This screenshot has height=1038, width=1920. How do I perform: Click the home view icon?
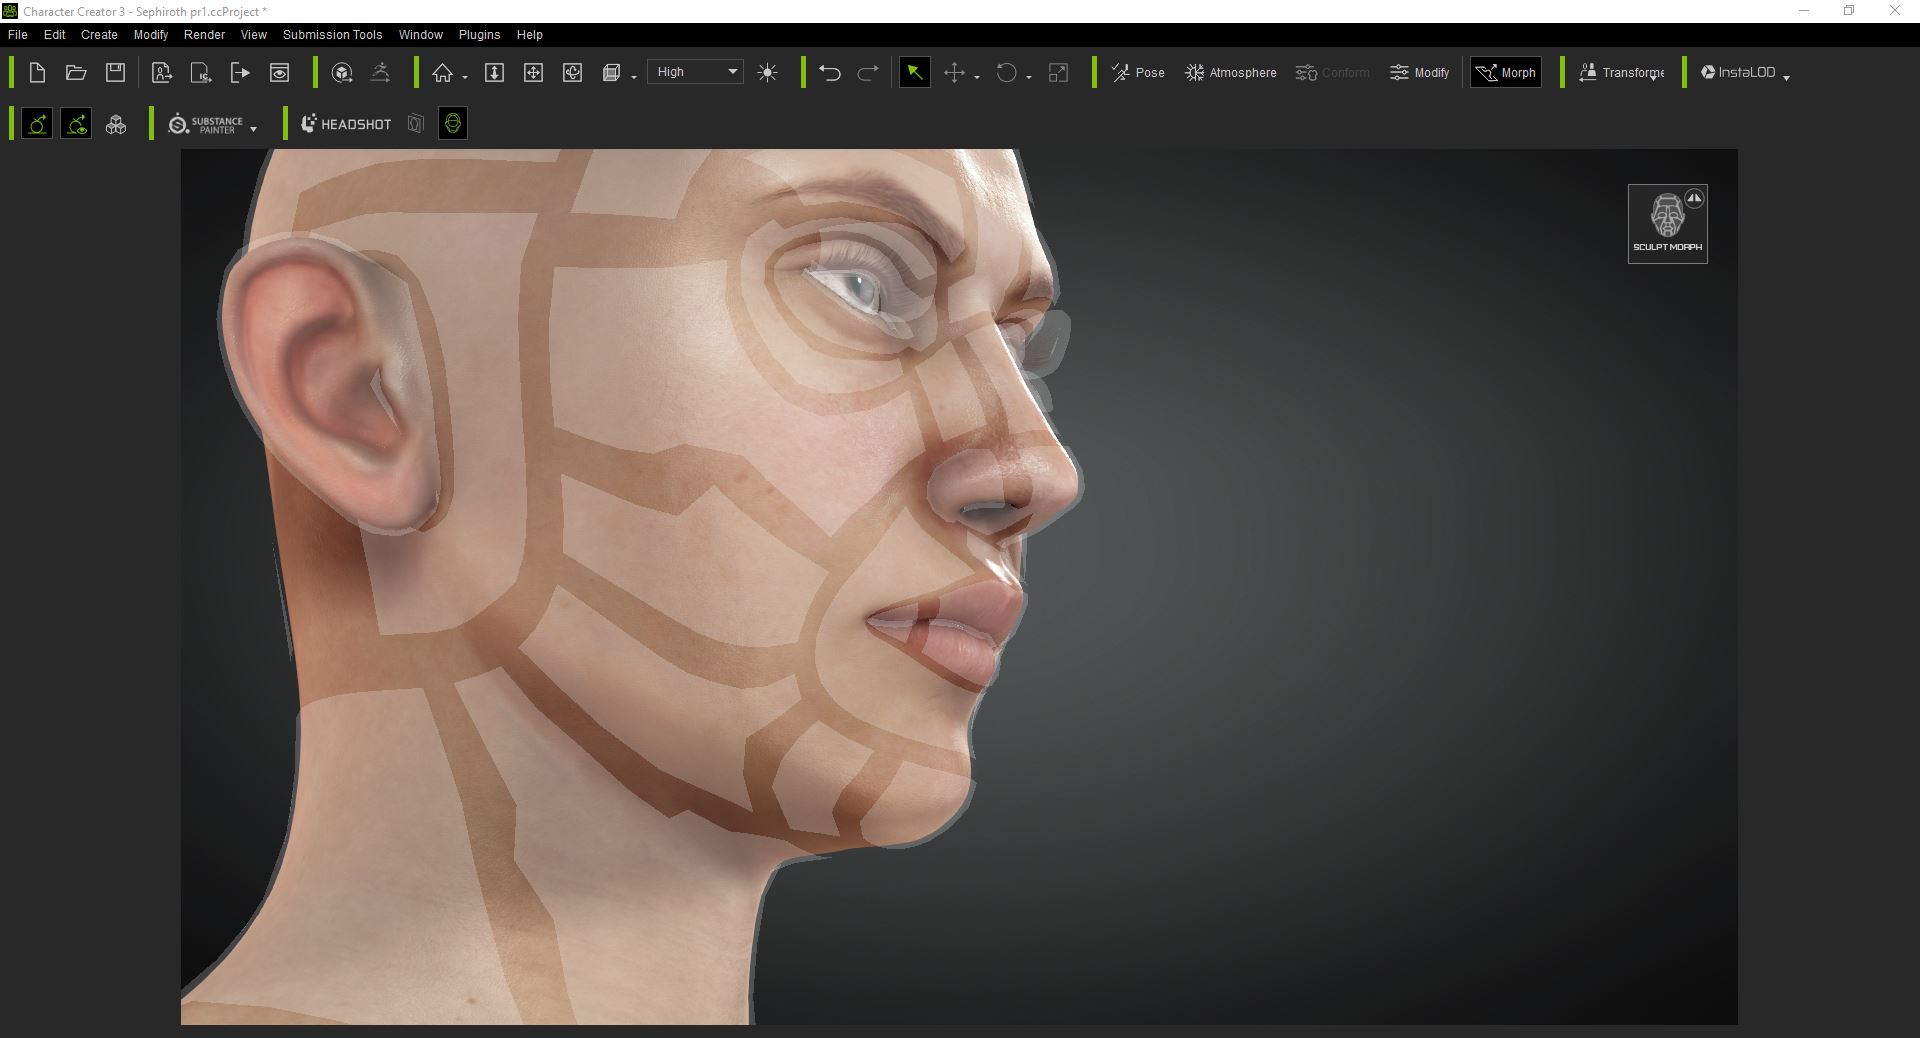coord(442,72)
